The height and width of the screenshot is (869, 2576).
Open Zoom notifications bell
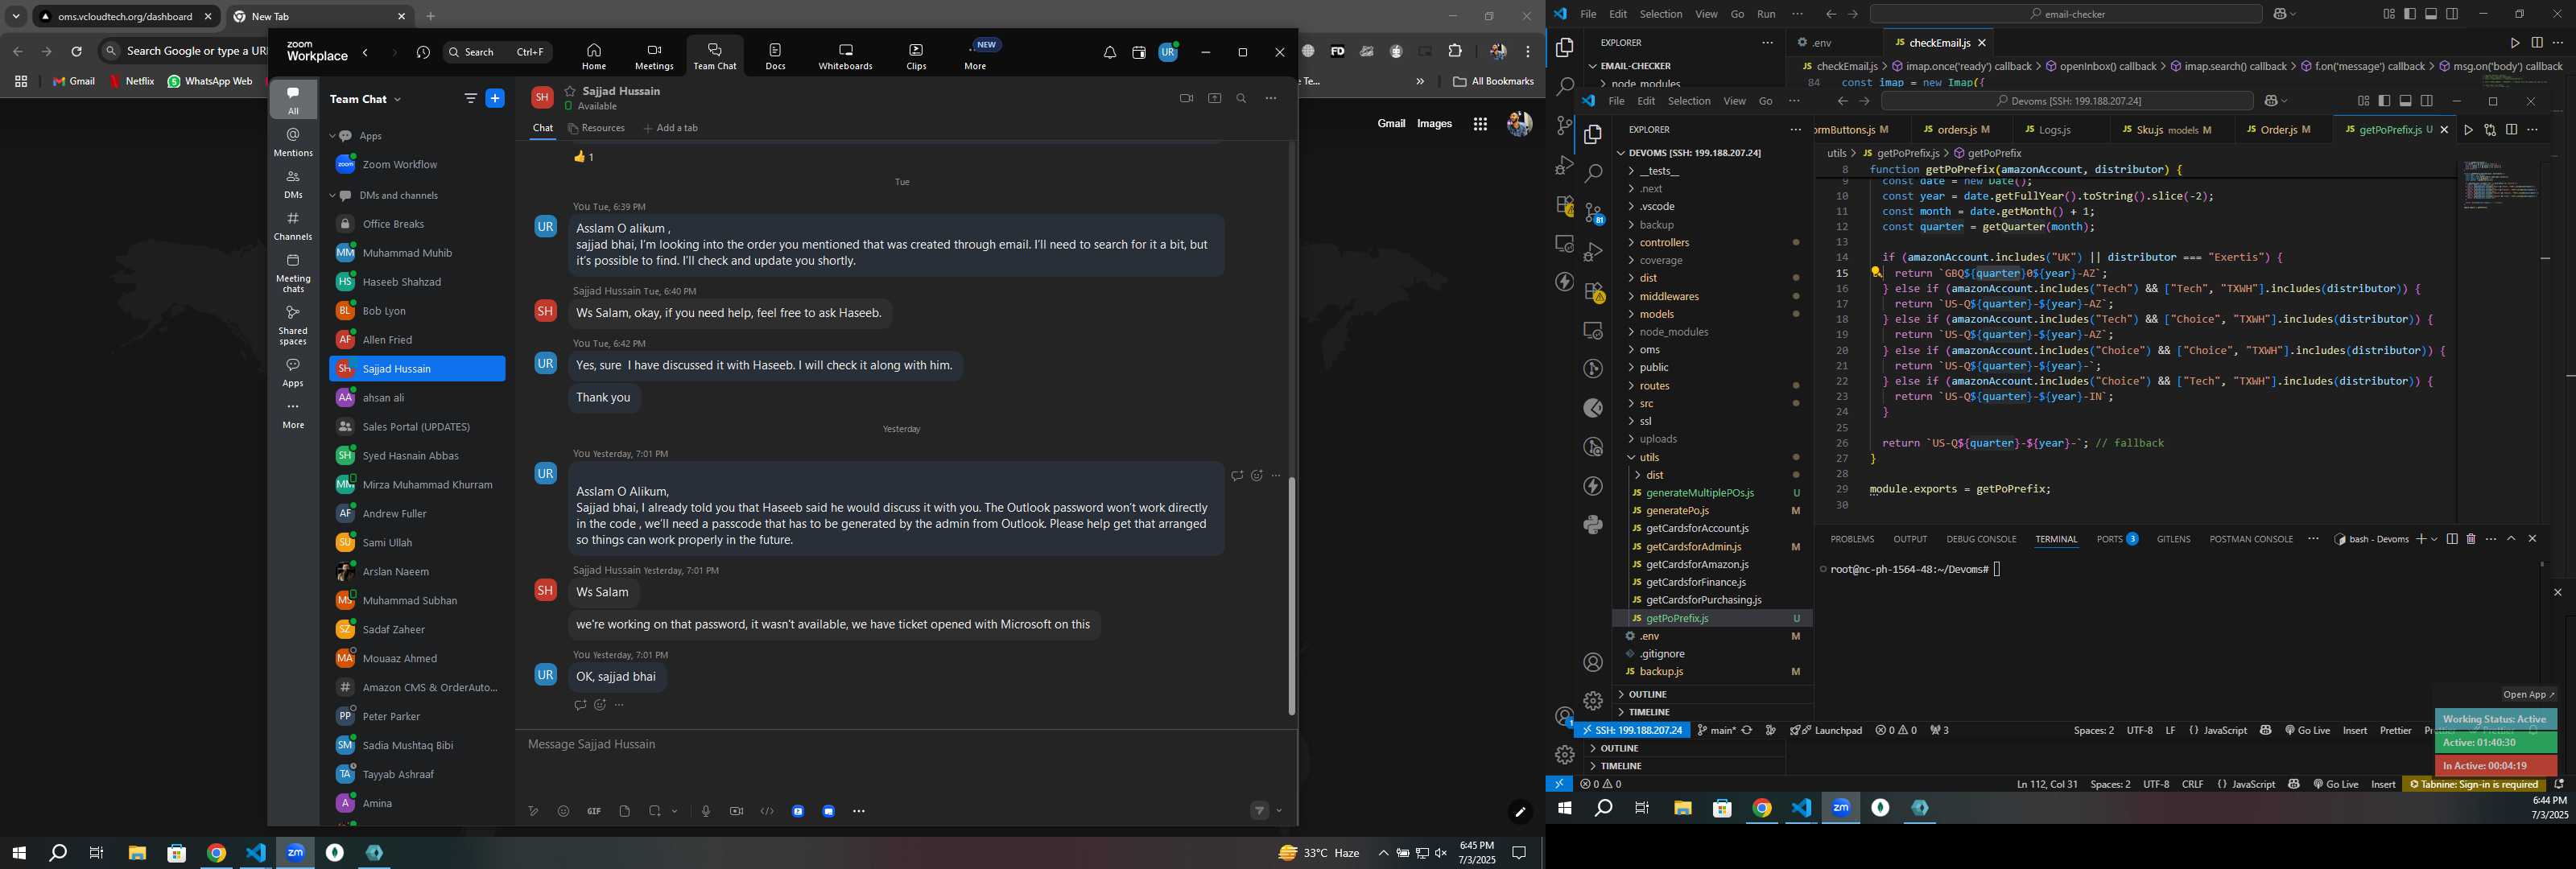click(x=1109, y=53)
